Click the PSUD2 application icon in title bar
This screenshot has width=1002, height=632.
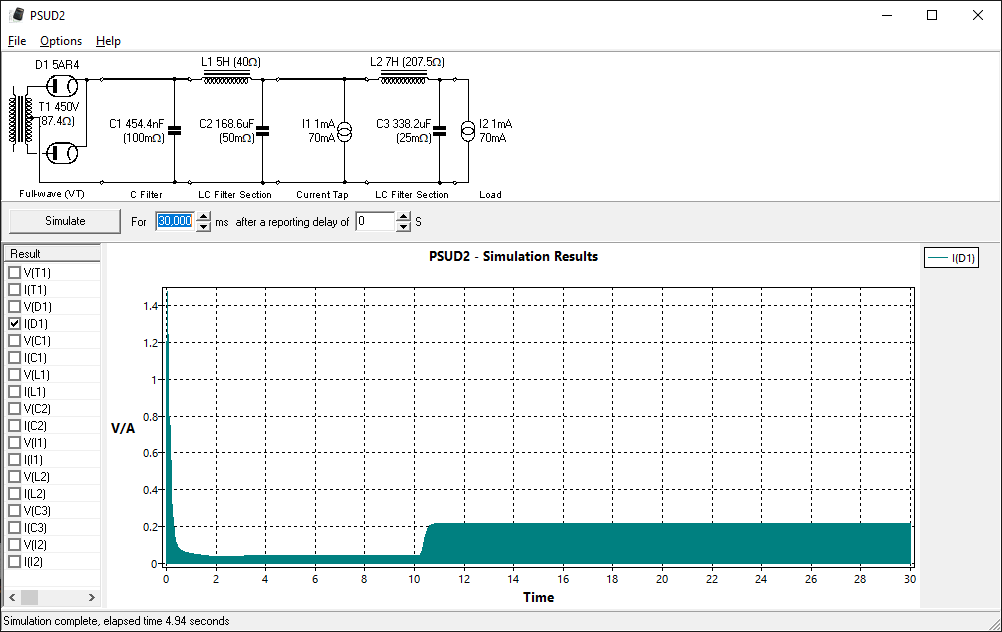click(x=17, y=15)
